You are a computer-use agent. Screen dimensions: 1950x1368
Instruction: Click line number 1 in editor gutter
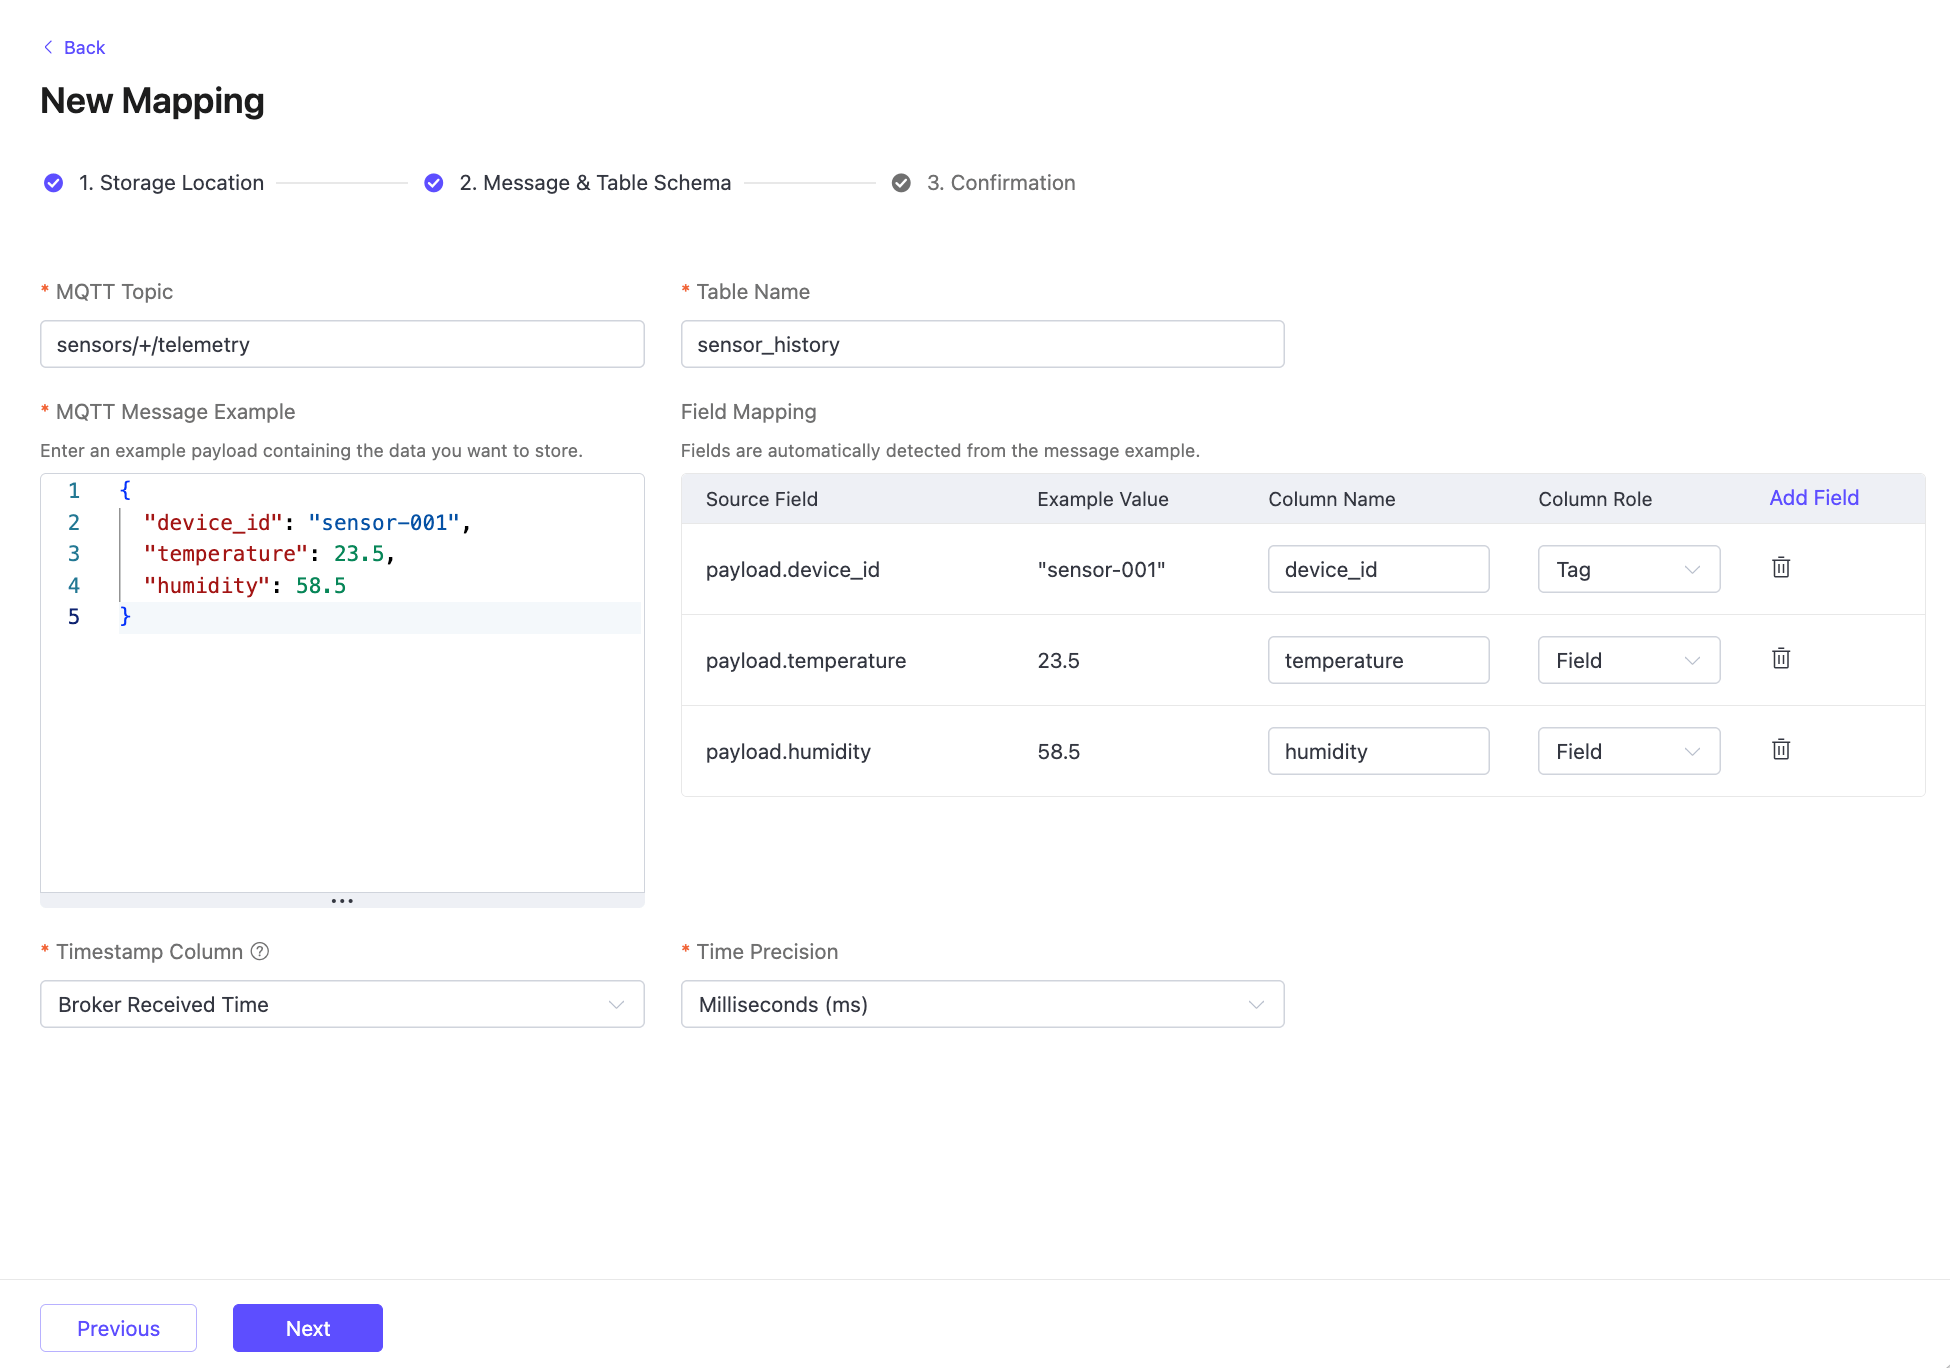(x=74, y=490)
